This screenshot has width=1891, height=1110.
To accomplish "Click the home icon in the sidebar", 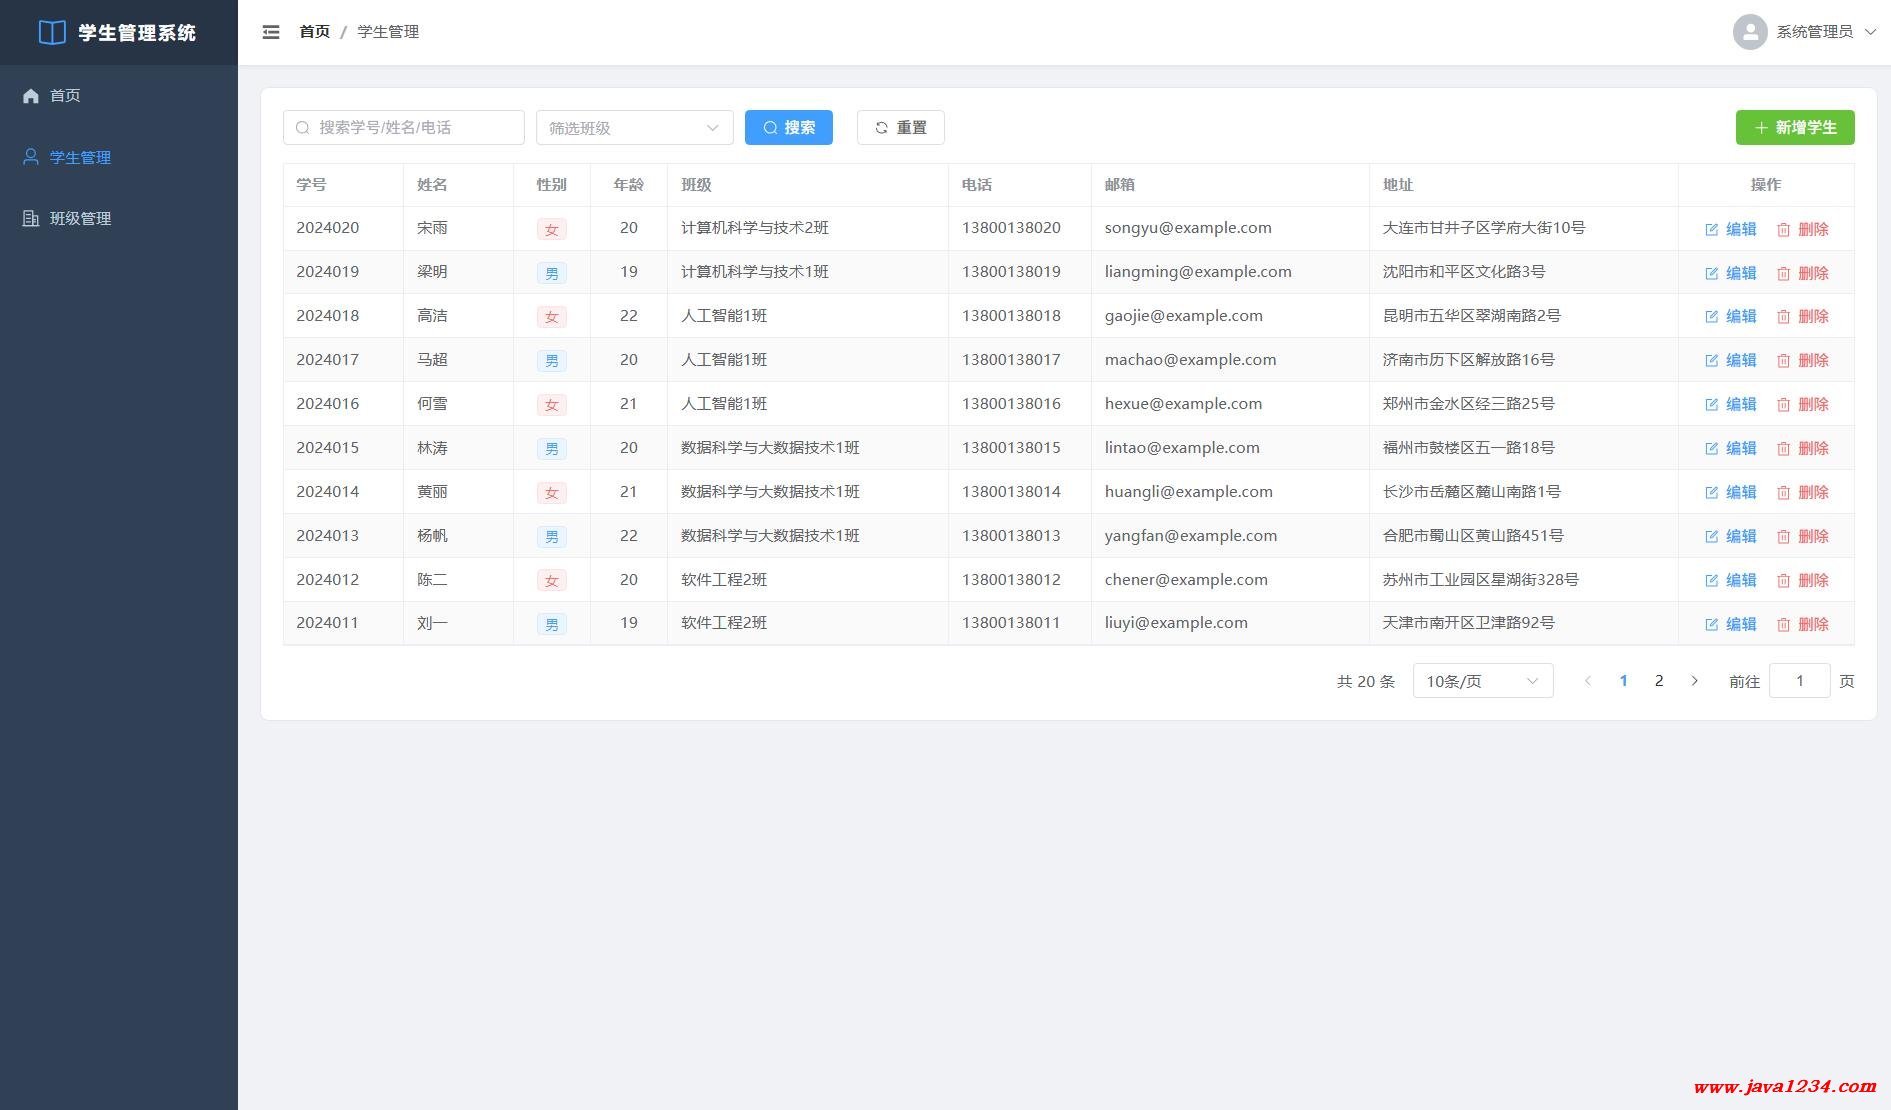I will point(31,96).
